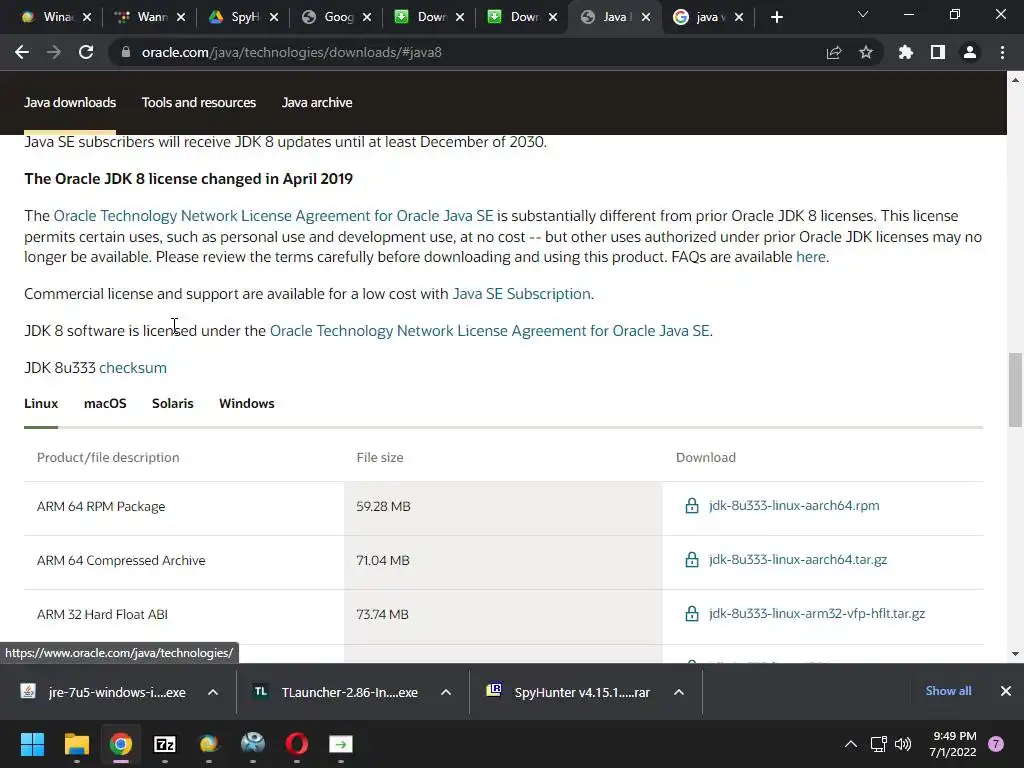Viewport: 1024px width, 768px height.
Task: Expand options for TLauncher download
Action: pos(446,692)
